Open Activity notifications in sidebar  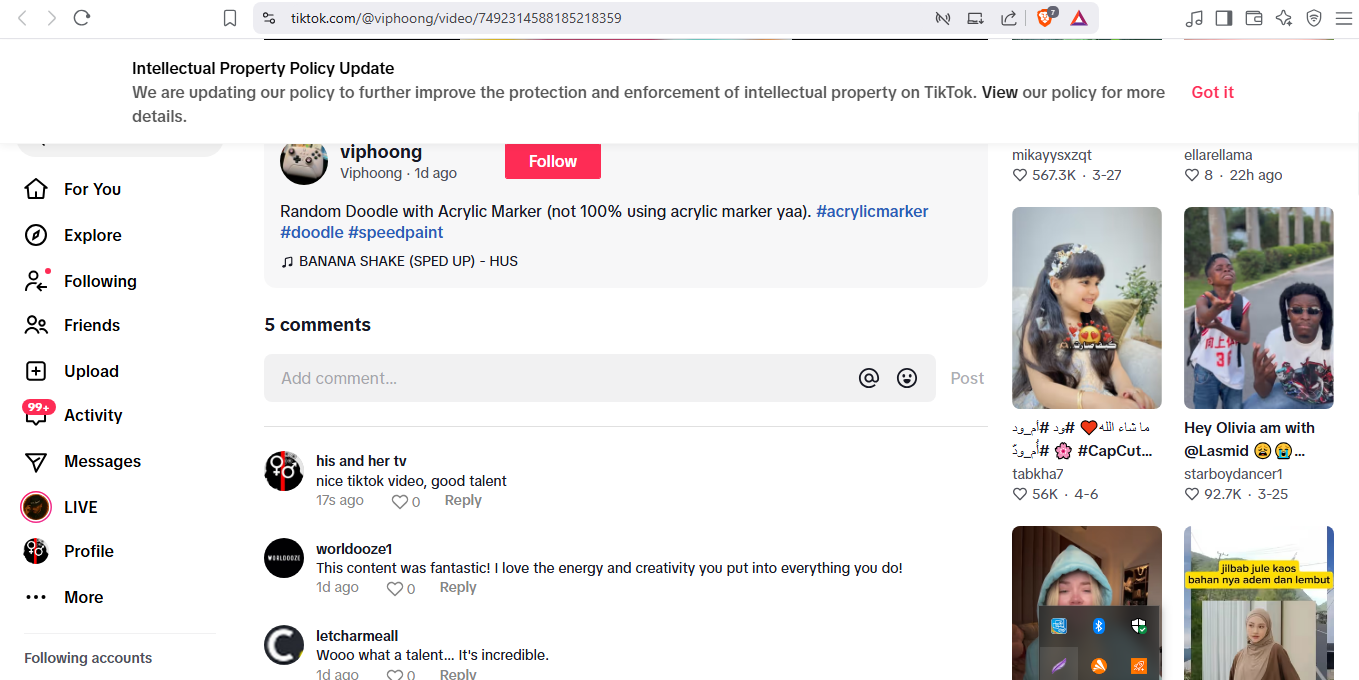point(93,415)
